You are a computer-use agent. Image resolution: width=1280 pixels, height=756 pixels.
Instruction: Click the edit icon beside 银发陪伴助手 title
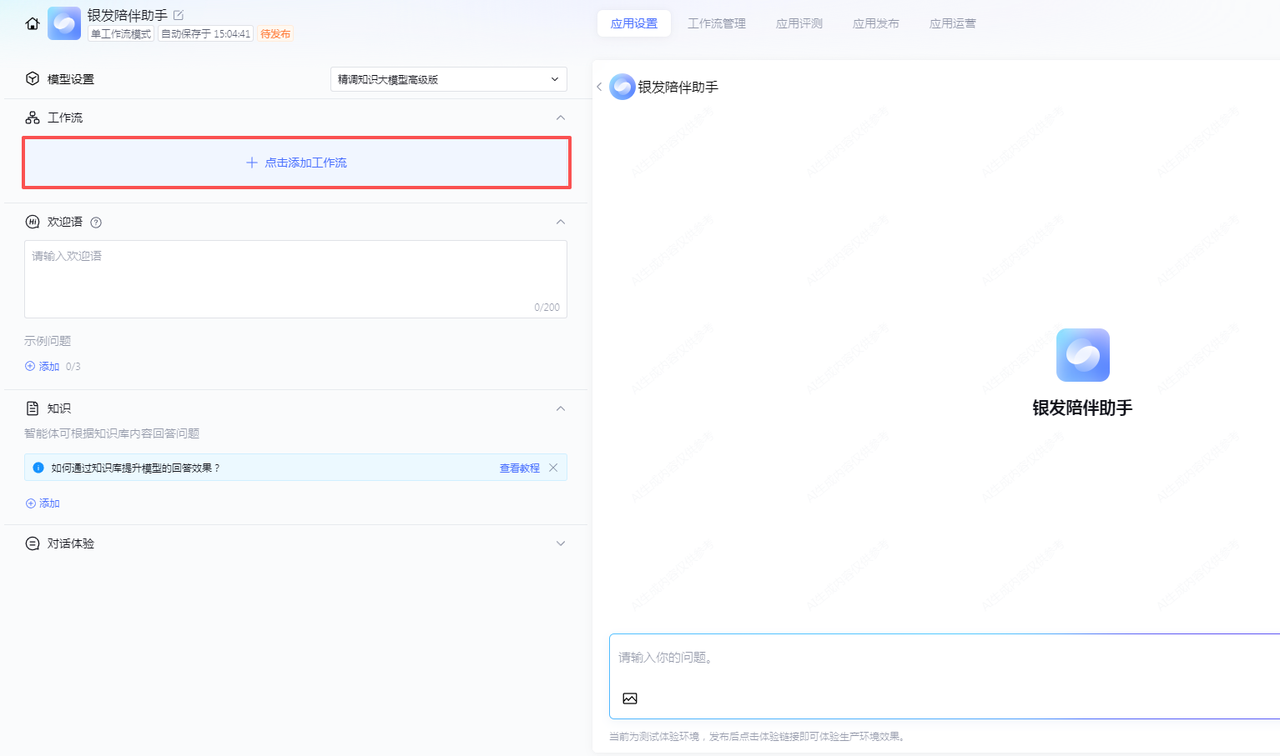click(179, 15)
